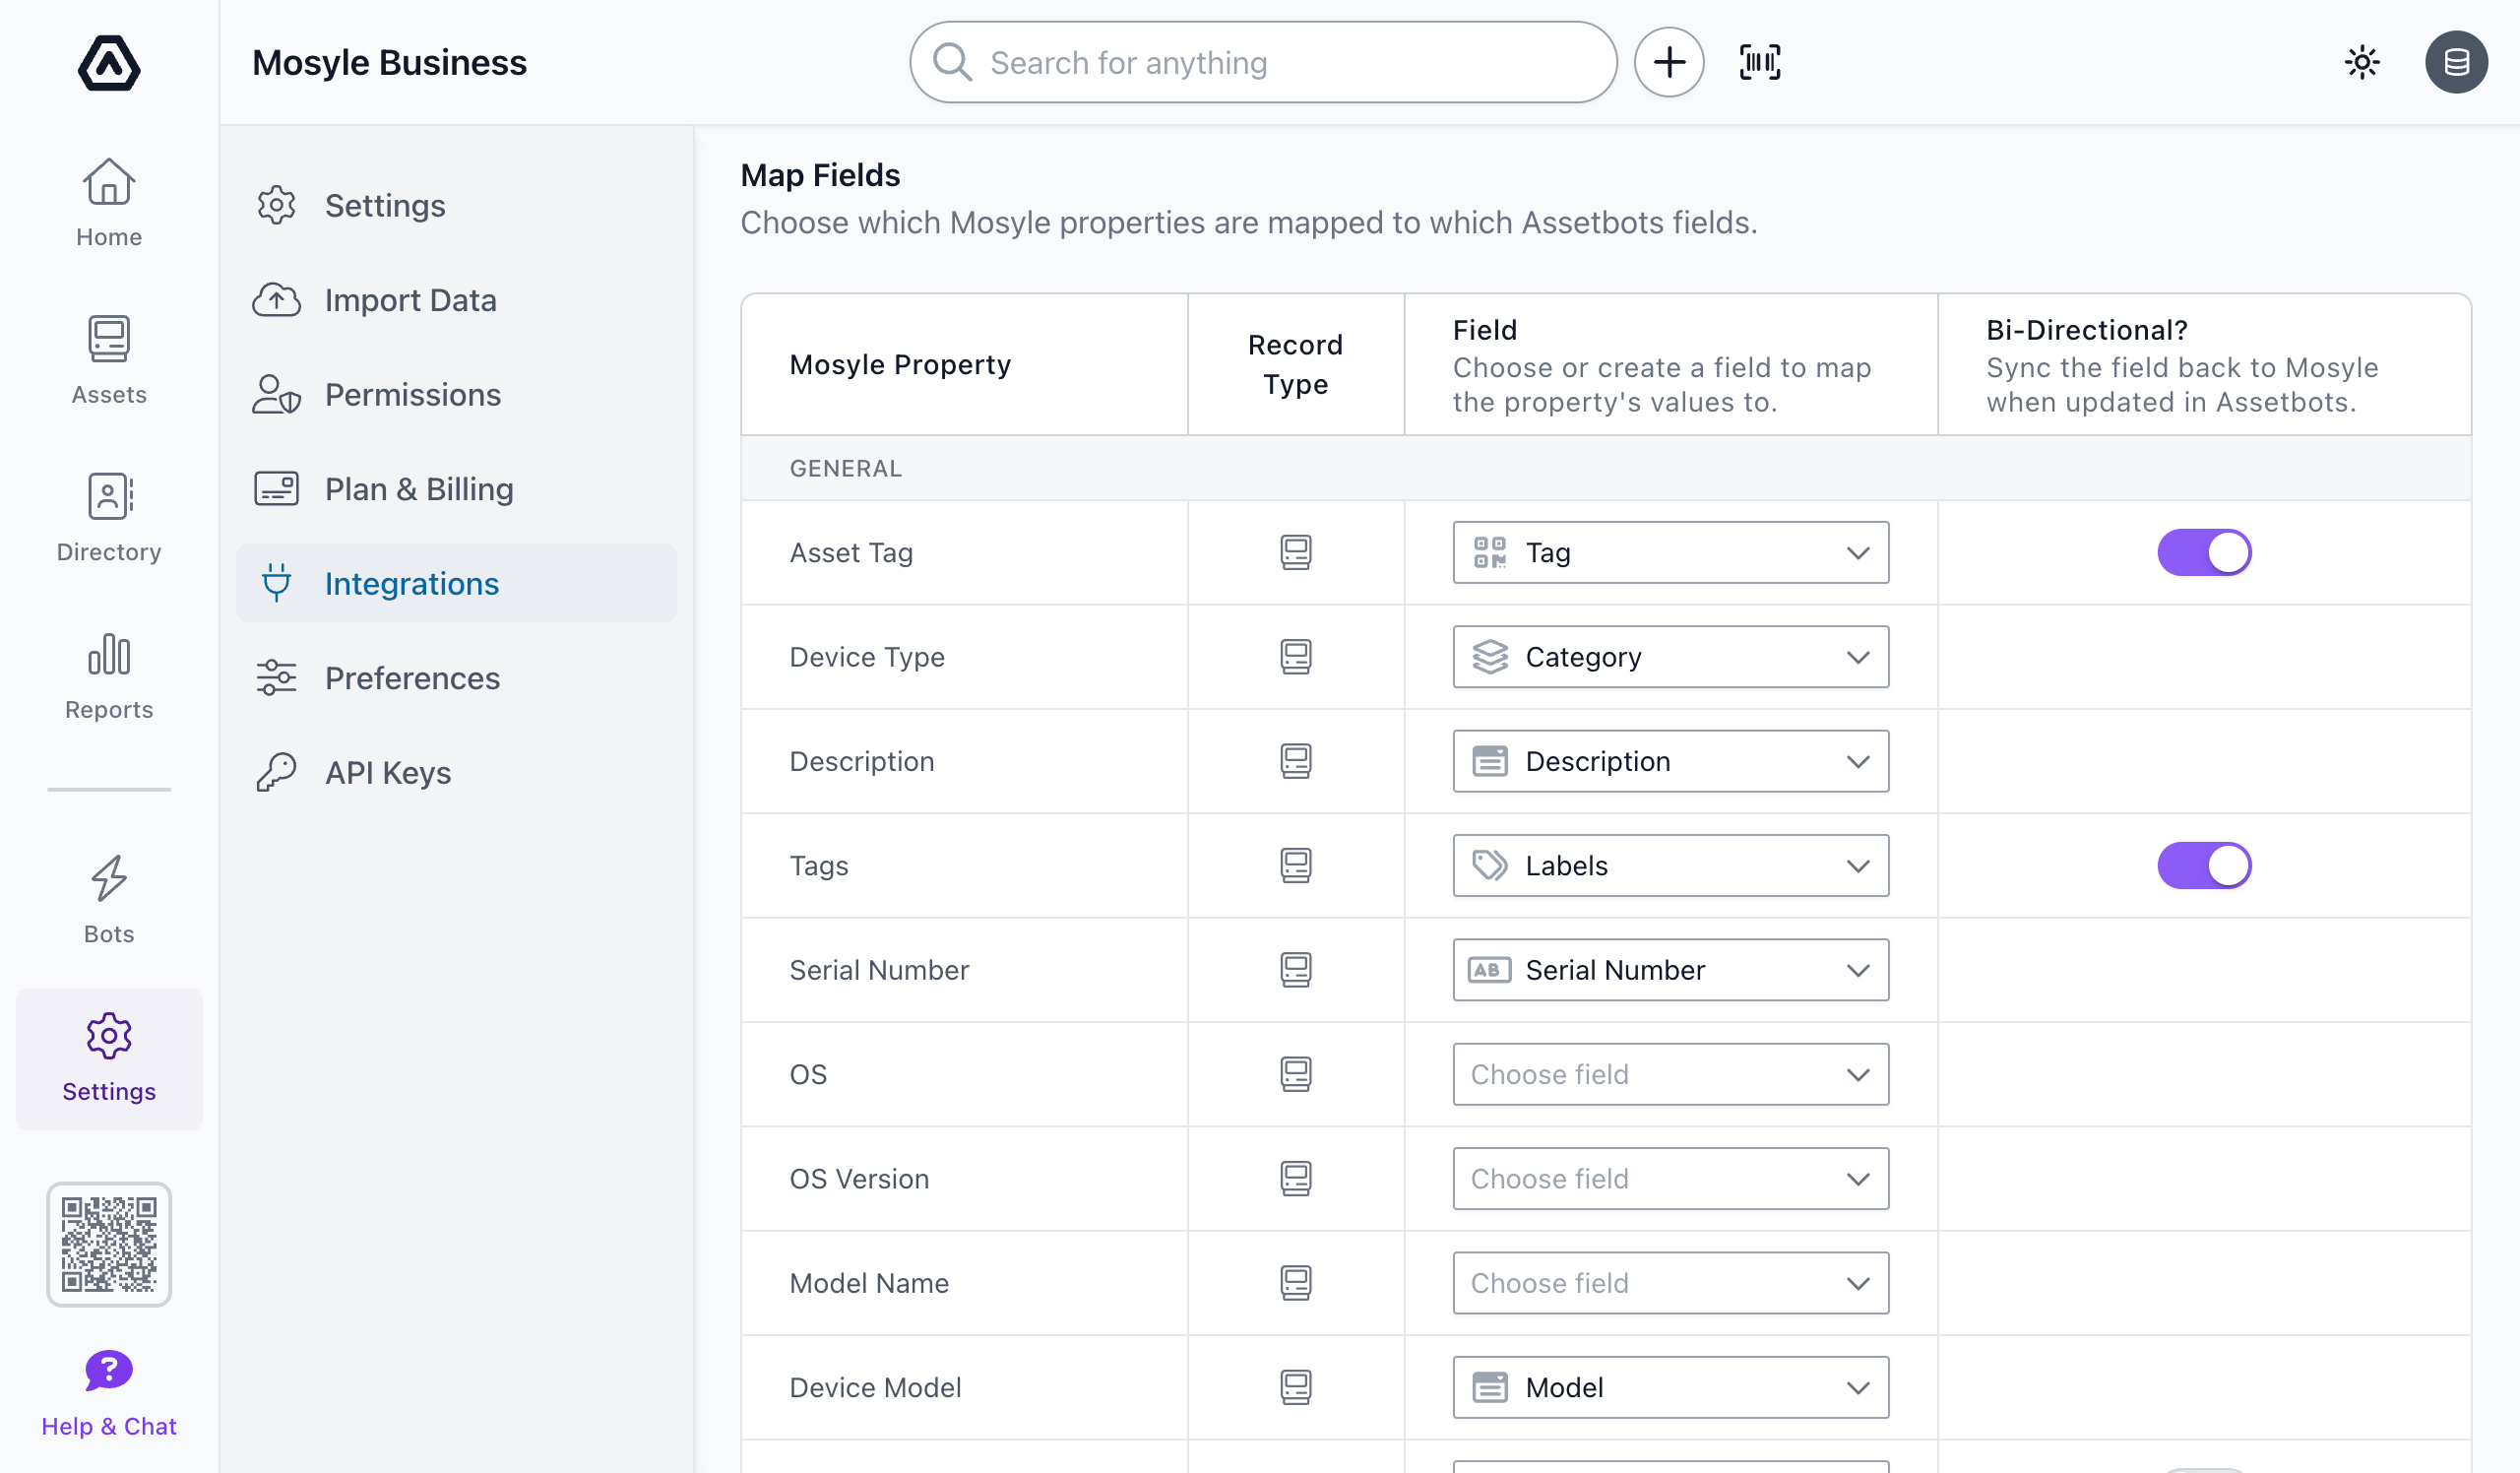Open the Serial Number field dropdown

pos(1670,970)
